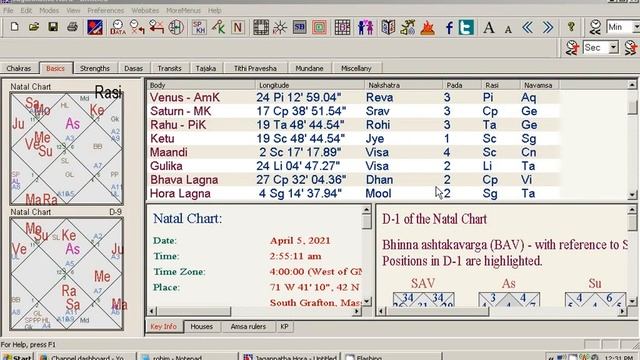Save chart using floppy disk icon
Viewport: 640px width, 360px height.
(53, 27)
